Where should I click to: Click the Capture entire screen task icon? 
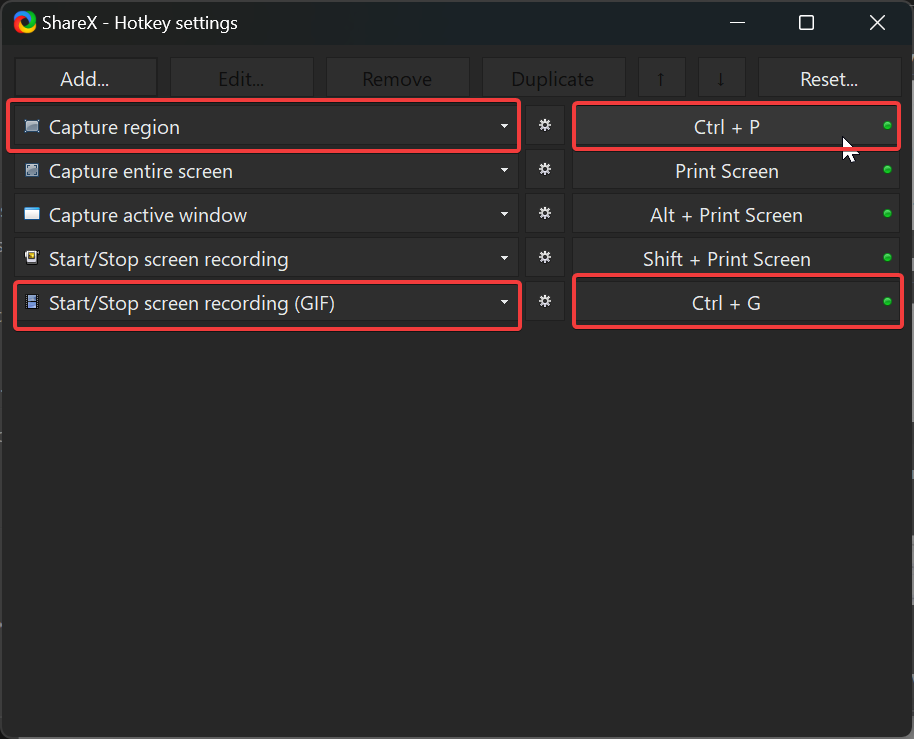(x=32, y=170)
